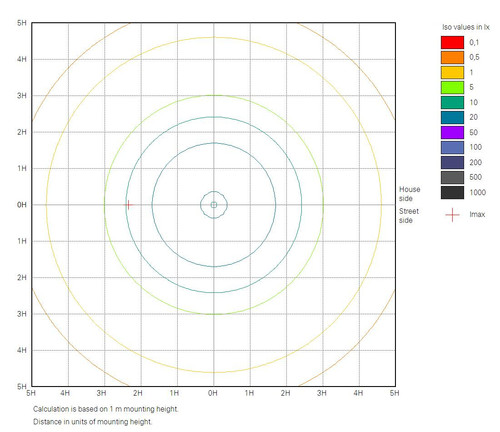Click the House side label

[x=409, y=194]
